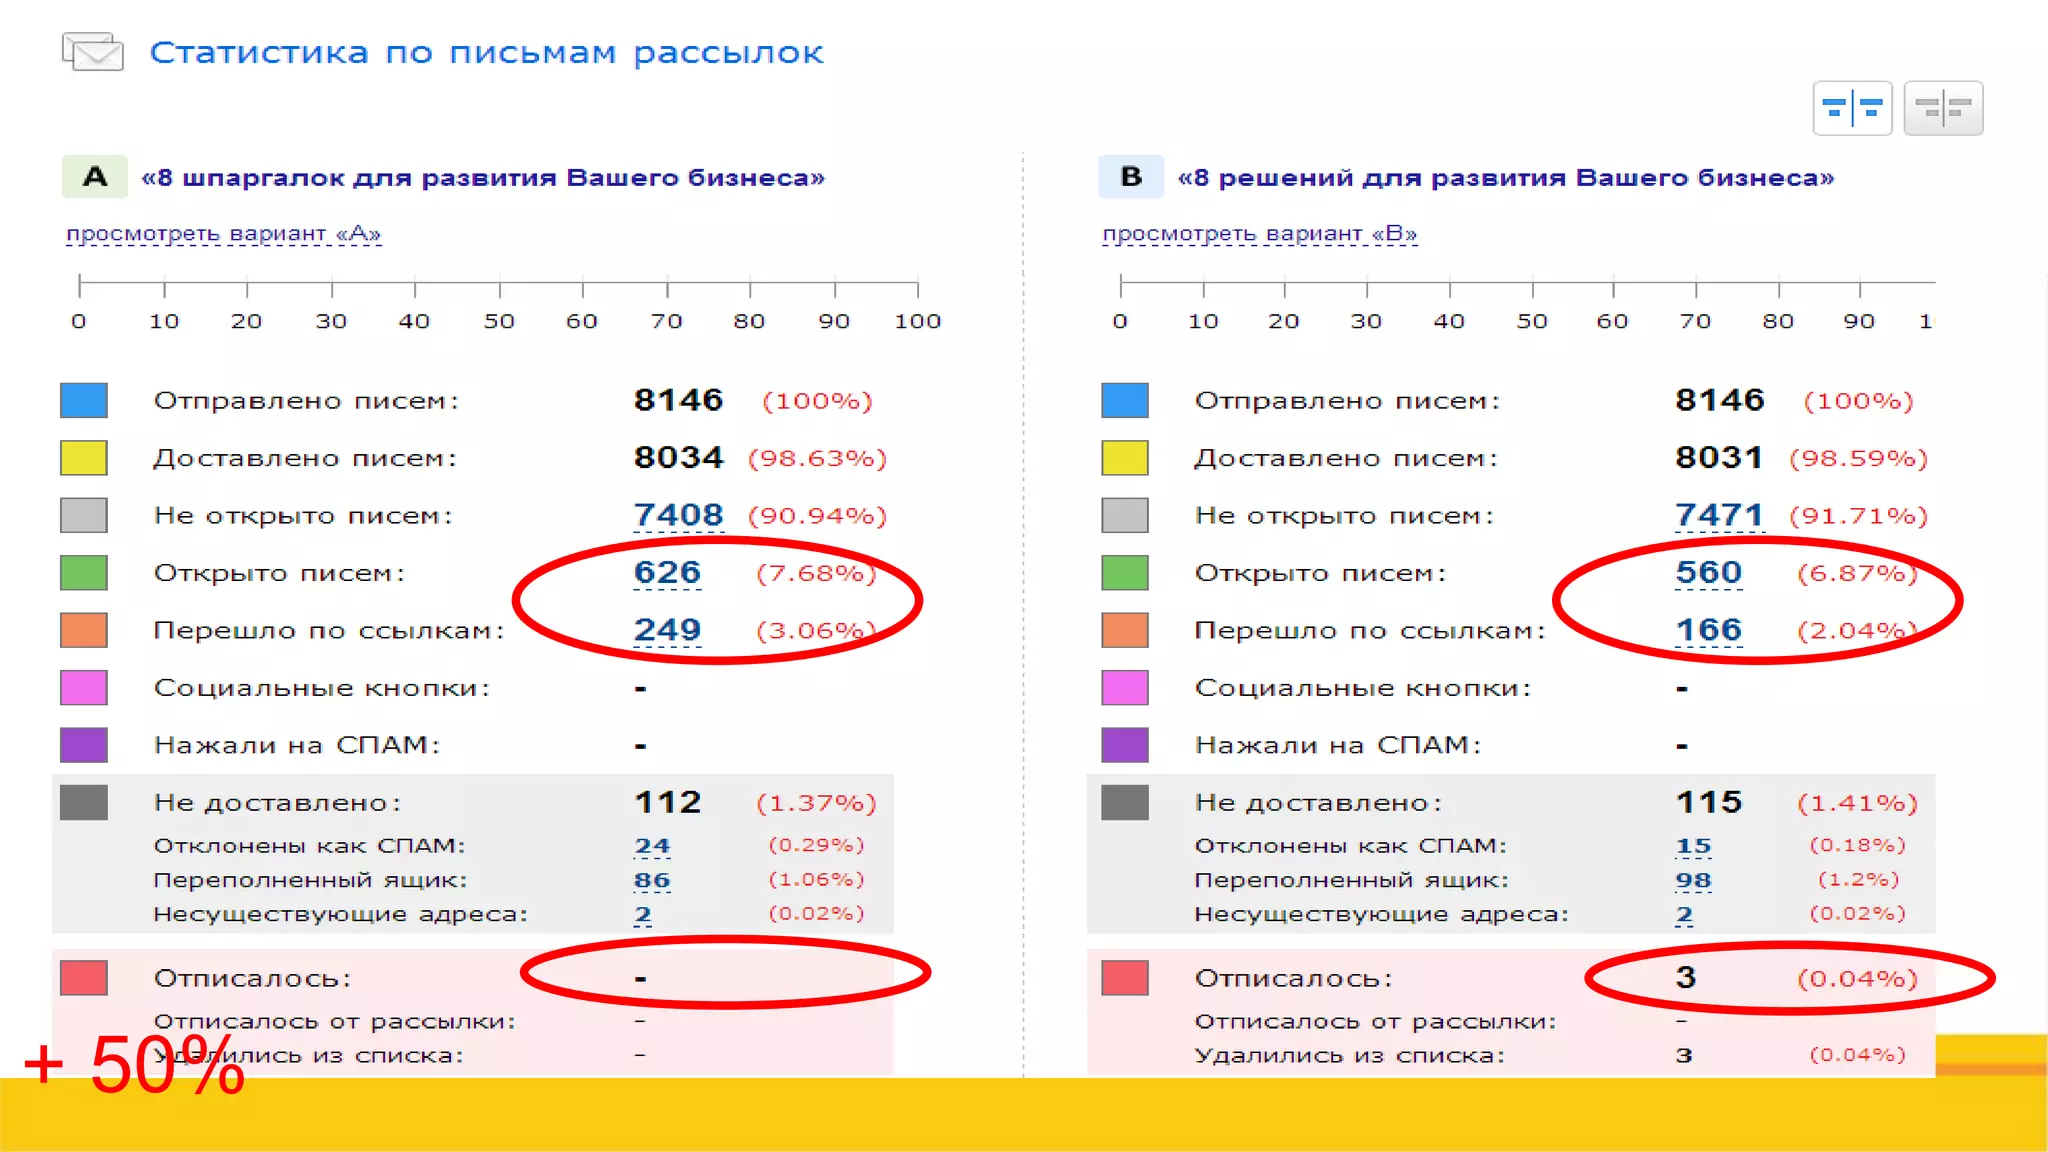Click the orange swatch for variant A link clicks

[x=84, y=630]
